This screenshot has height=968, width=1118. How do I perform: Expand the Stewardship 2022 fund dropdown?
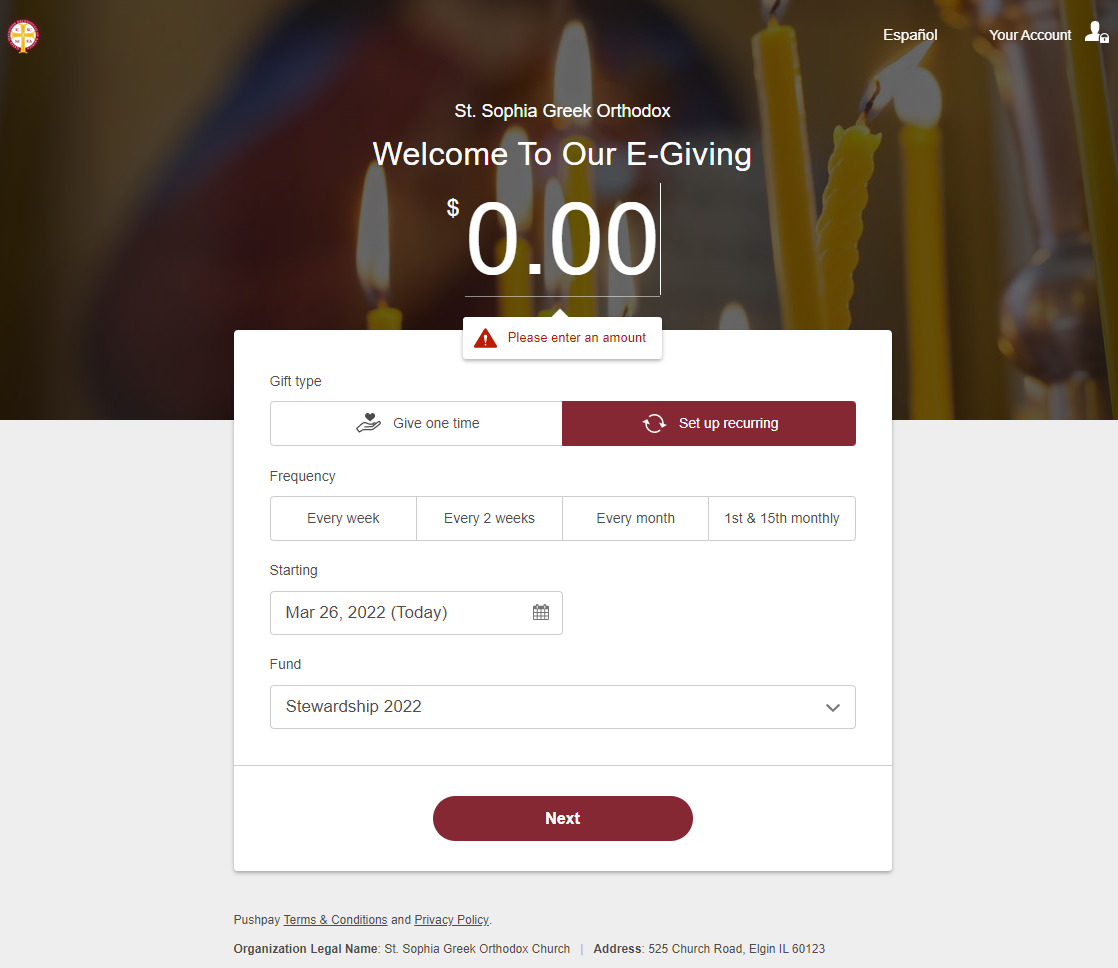(x=563, y=707)
